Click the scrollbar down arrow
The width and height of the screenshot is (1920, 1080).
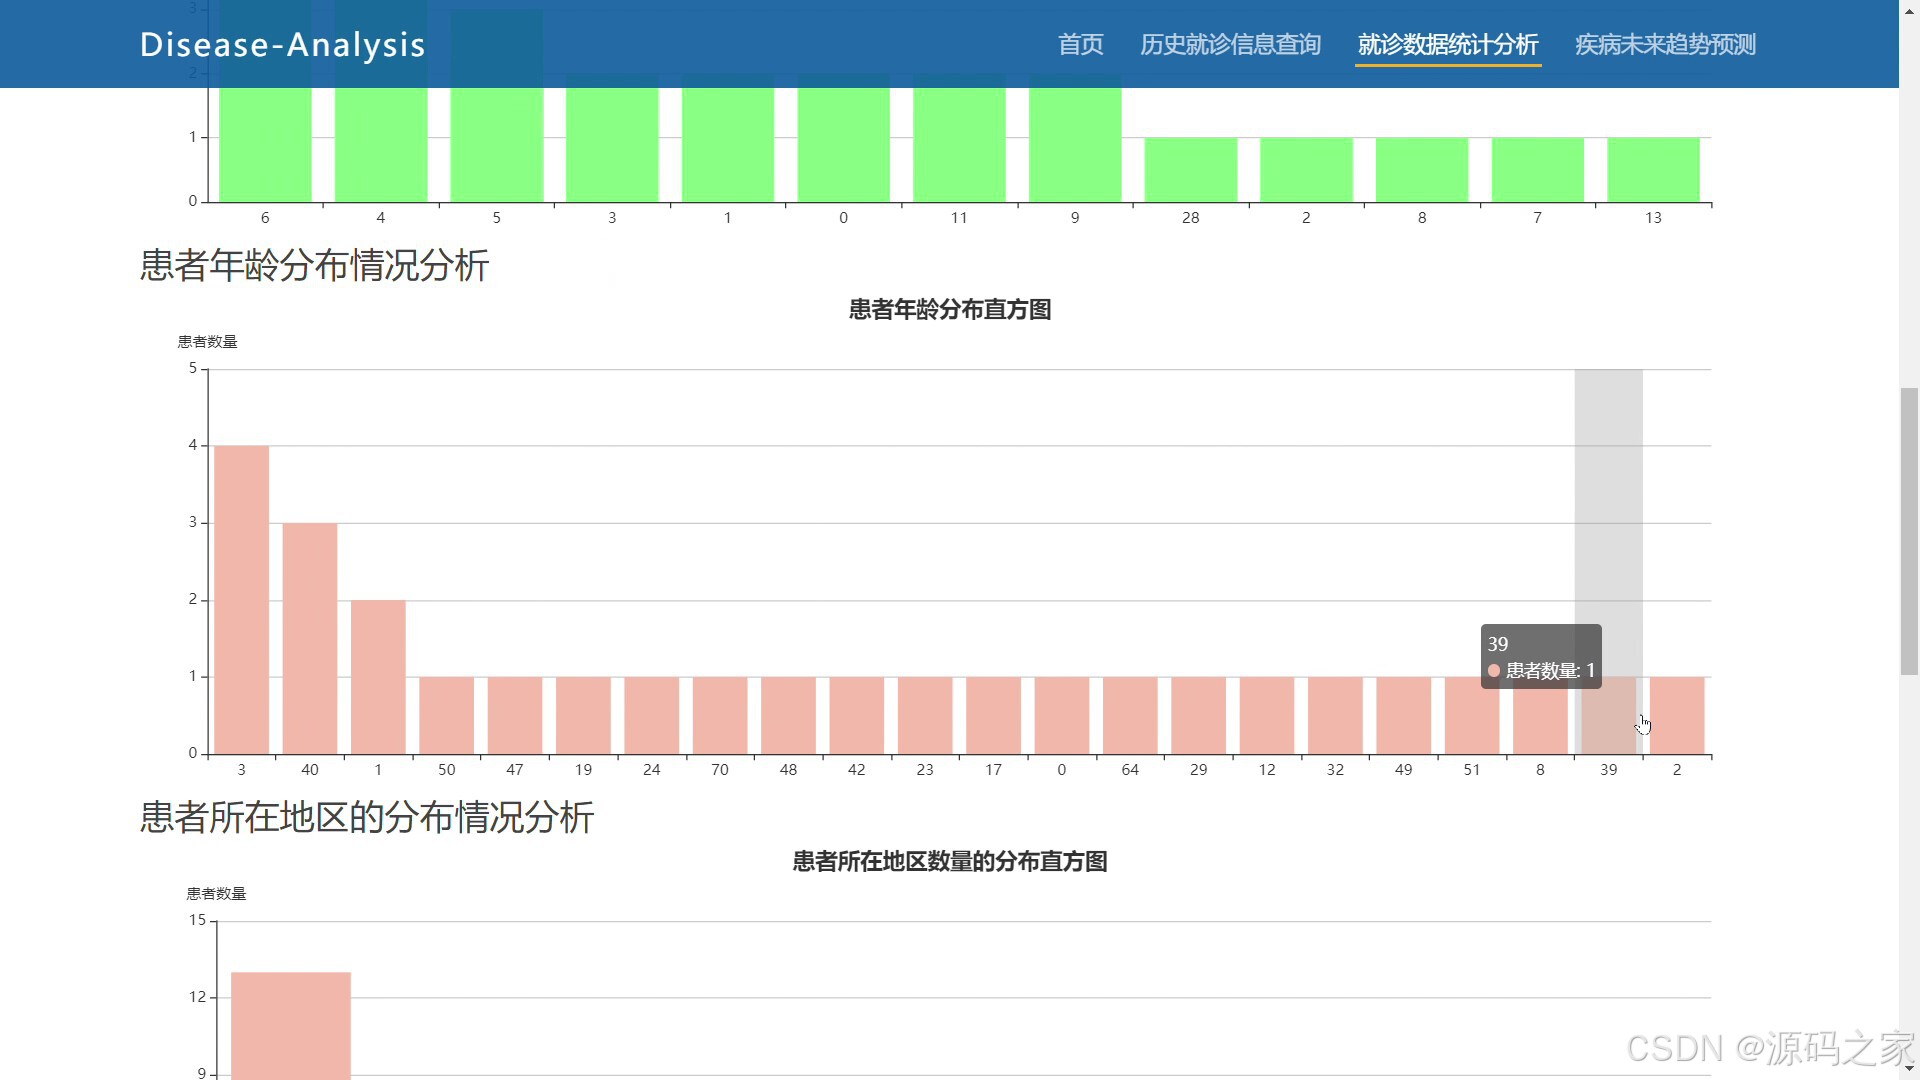[x=1909, y=1070]
